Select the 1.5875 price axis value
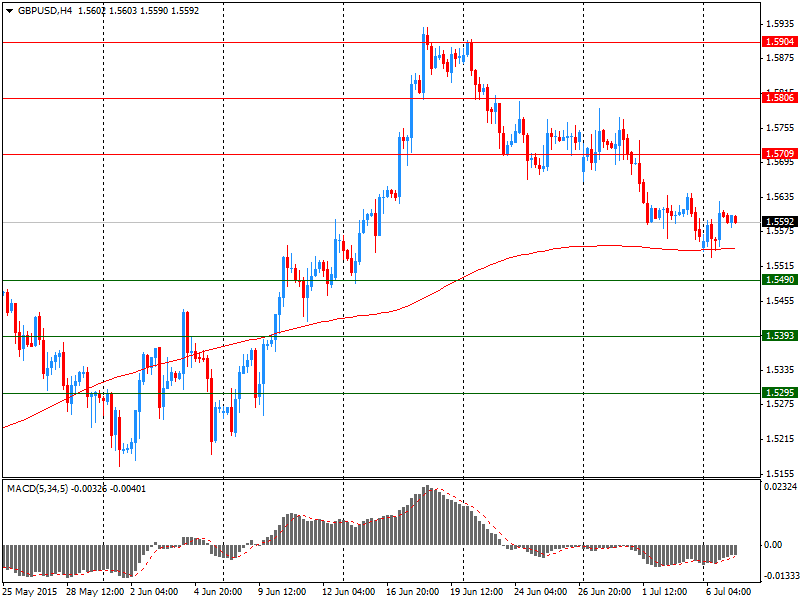 (x=780, y=58)
